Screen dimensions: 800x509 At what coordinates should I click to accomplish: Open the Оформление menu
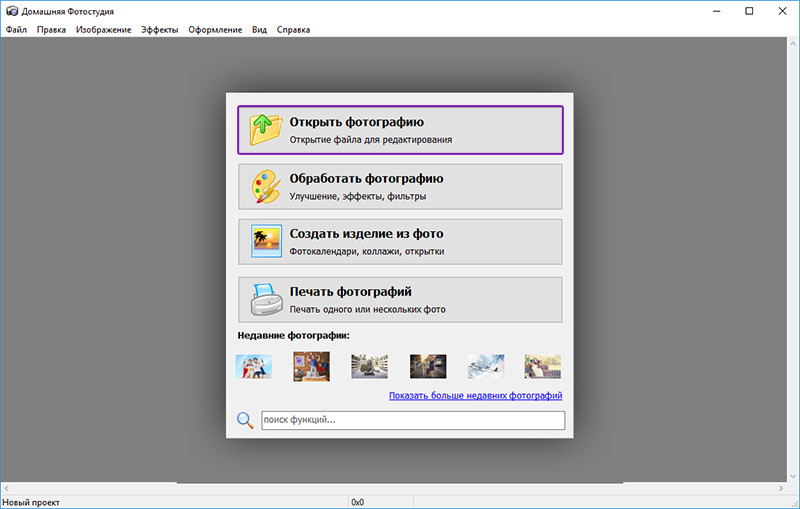[215, 30]
